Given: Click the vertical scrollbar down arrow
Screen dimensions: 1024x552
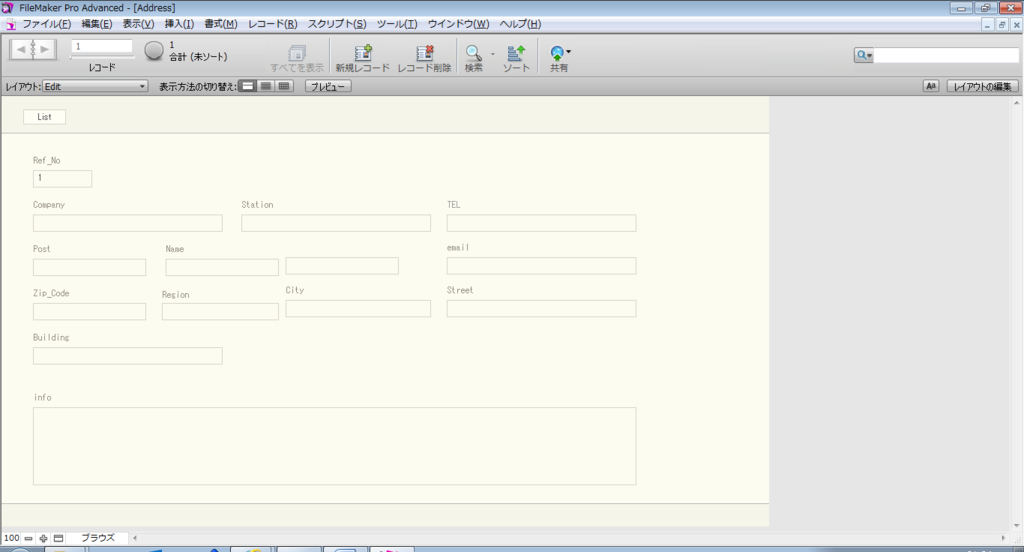Looking at the screenshot, I should (x=1017, y=525).
